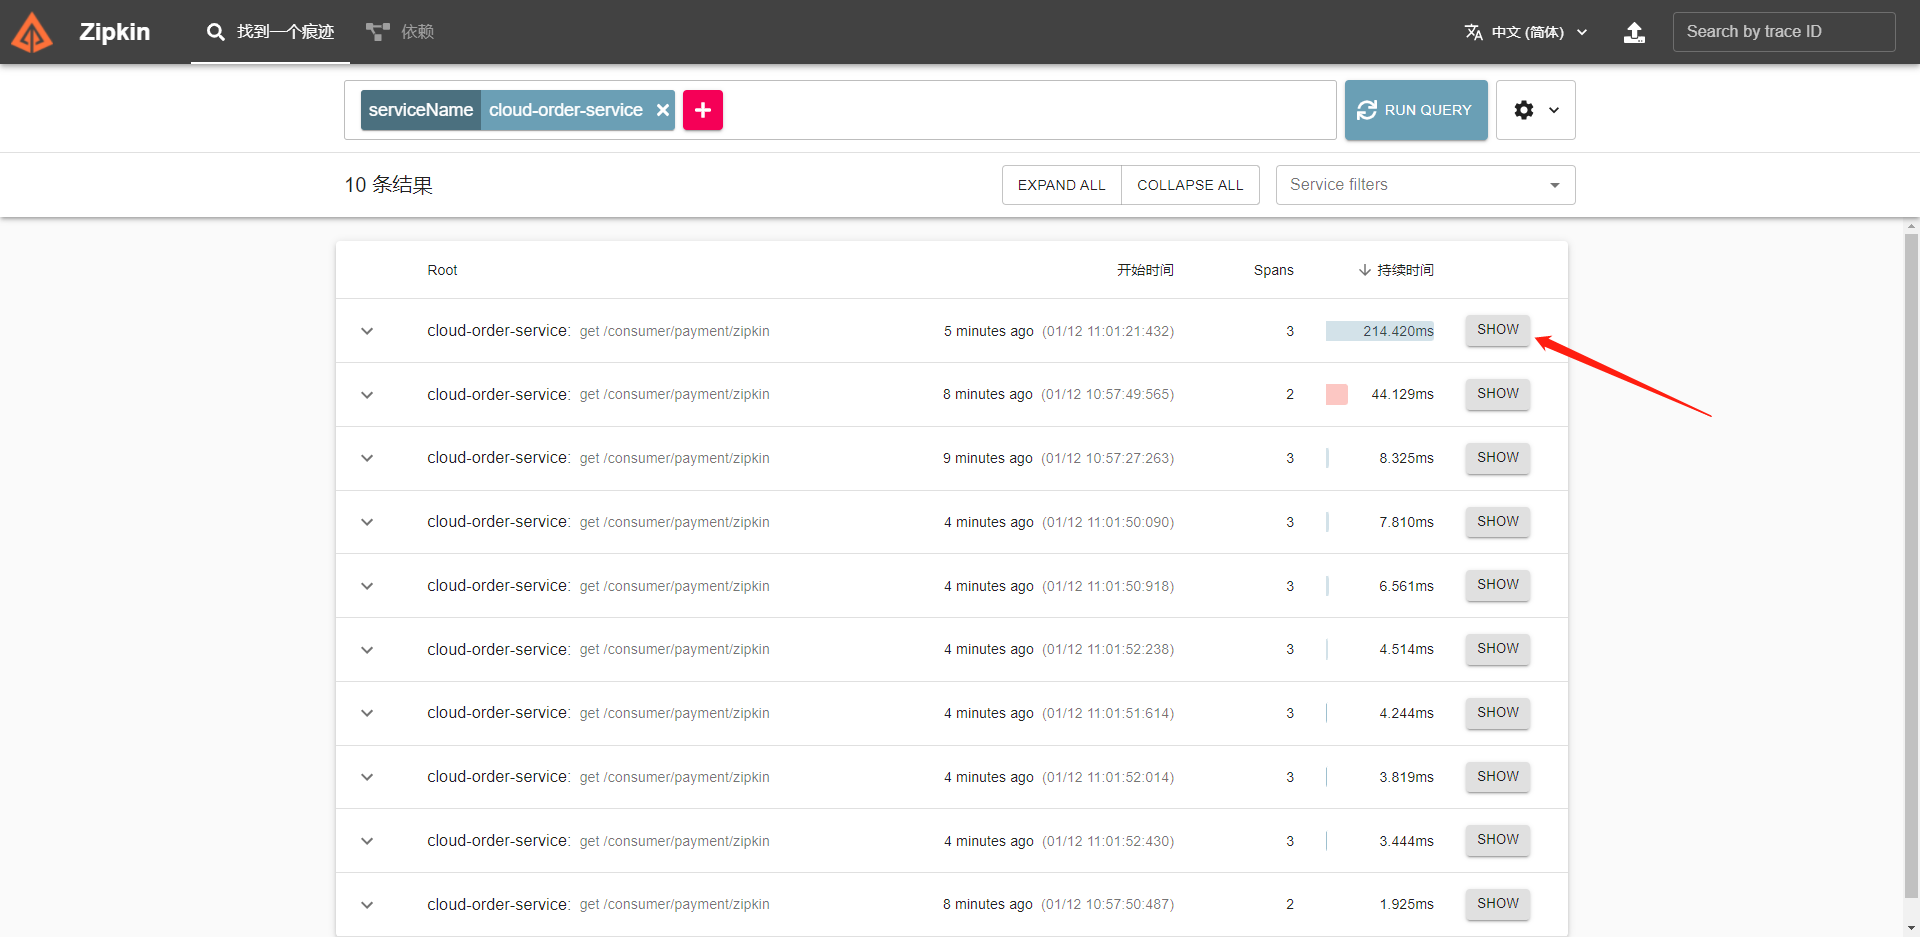Show the 7.810ms trace
This screenshot has height=937, width=1920.
tap(1498, 522)
